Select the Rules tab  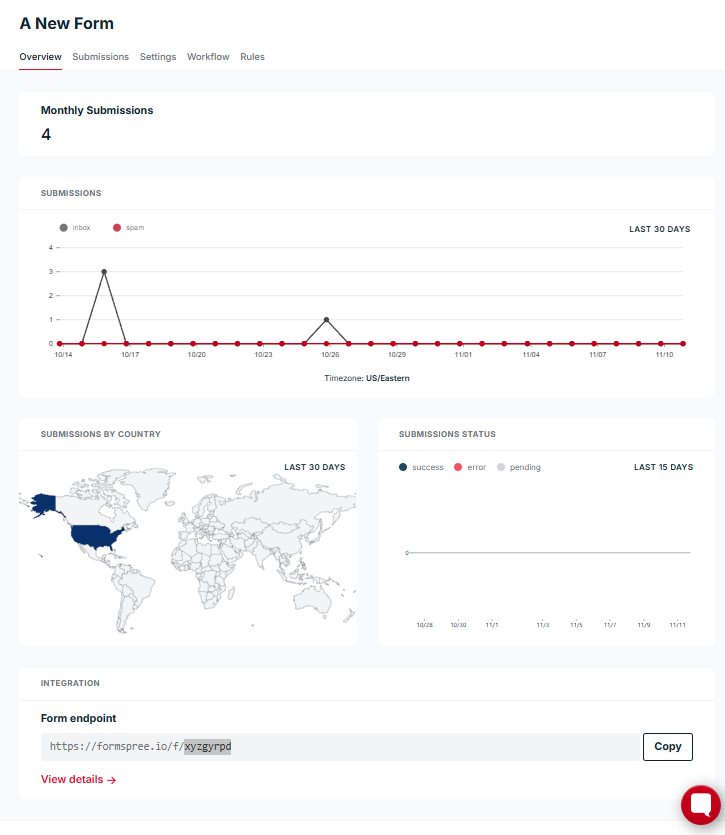click(252, 57)
